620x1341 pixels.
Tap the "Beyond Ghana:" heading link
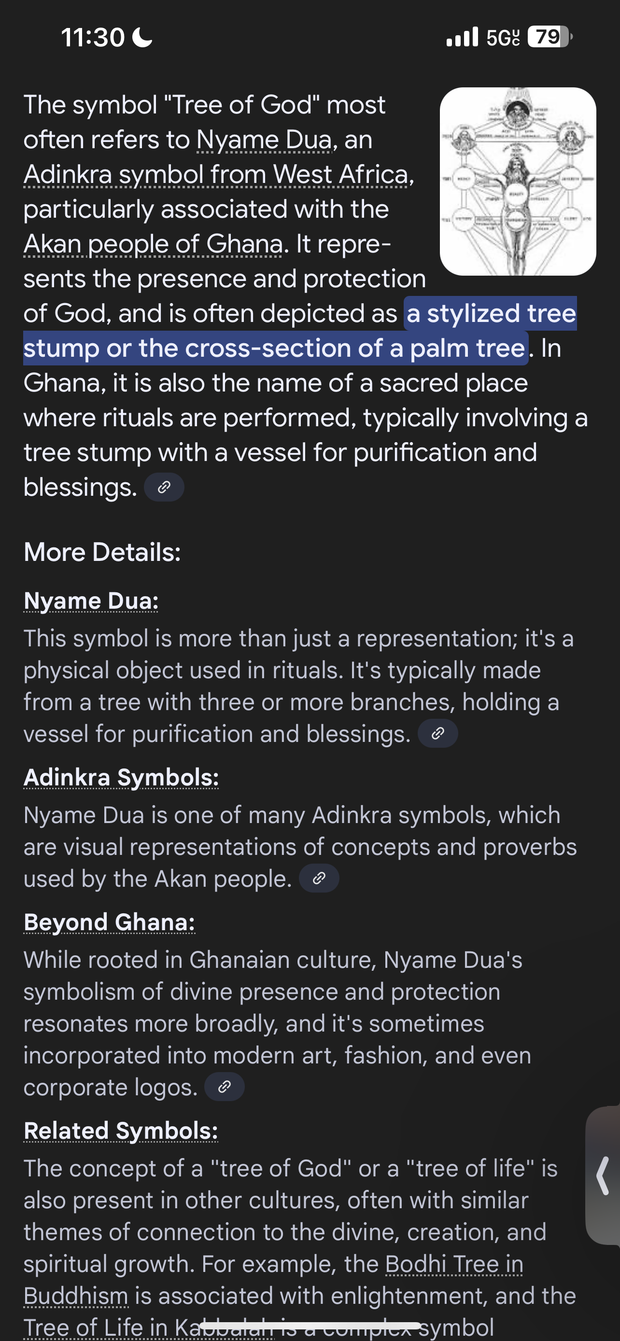(109, 921)
